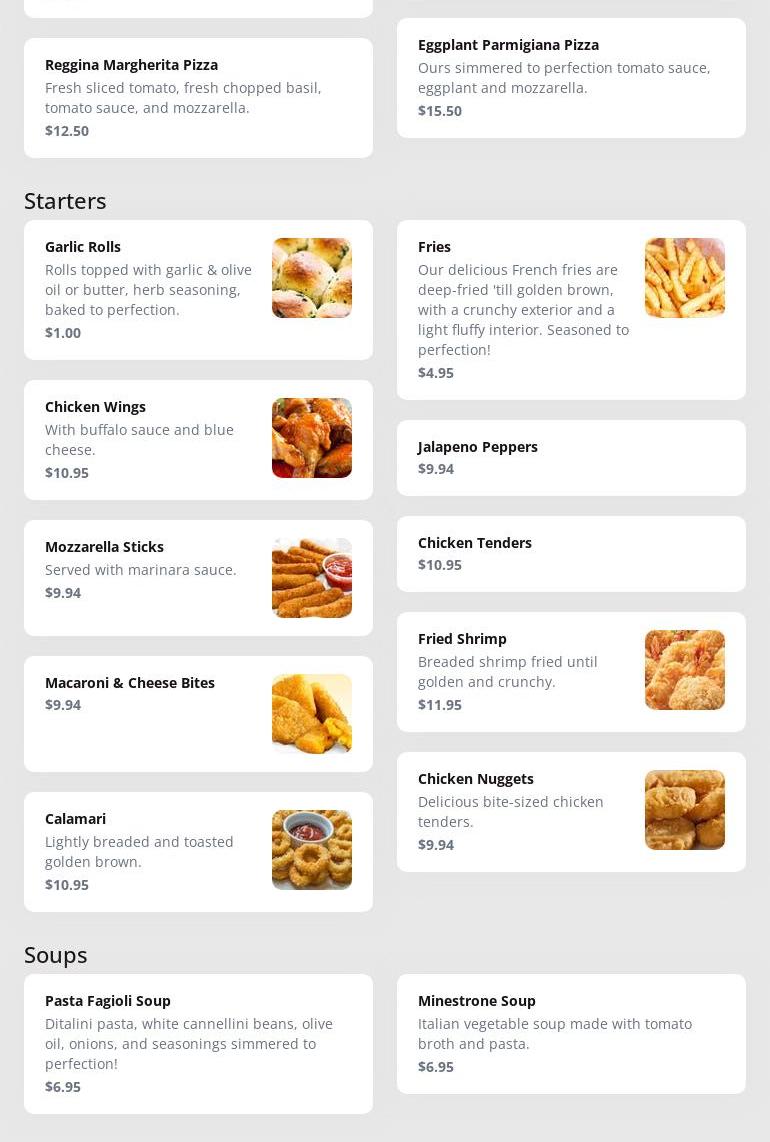Image resolution: width=770 pixels, height=1142 pixels.
Task: Pick the Minestrone Soup item
Action: click(571, 1033)
